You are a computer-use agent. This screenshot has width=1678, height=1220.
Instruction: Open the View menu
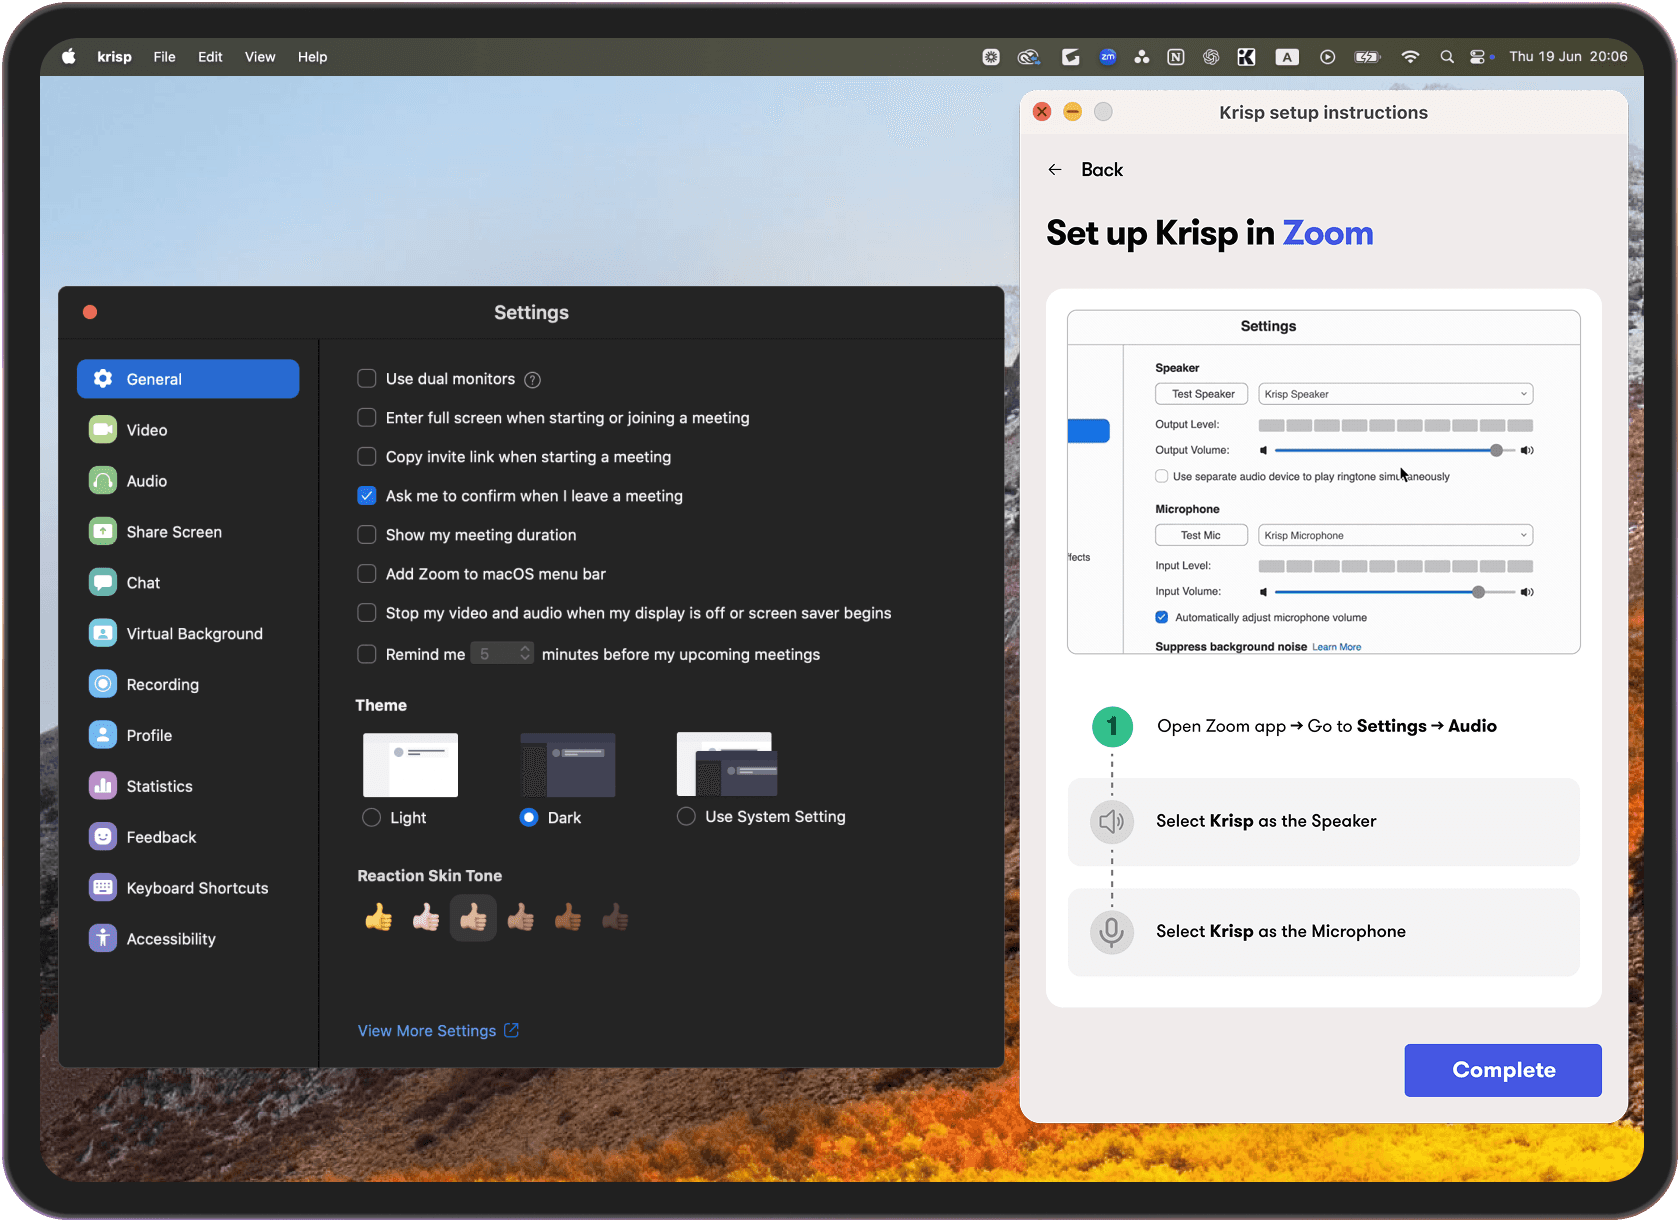coord(260,57)
